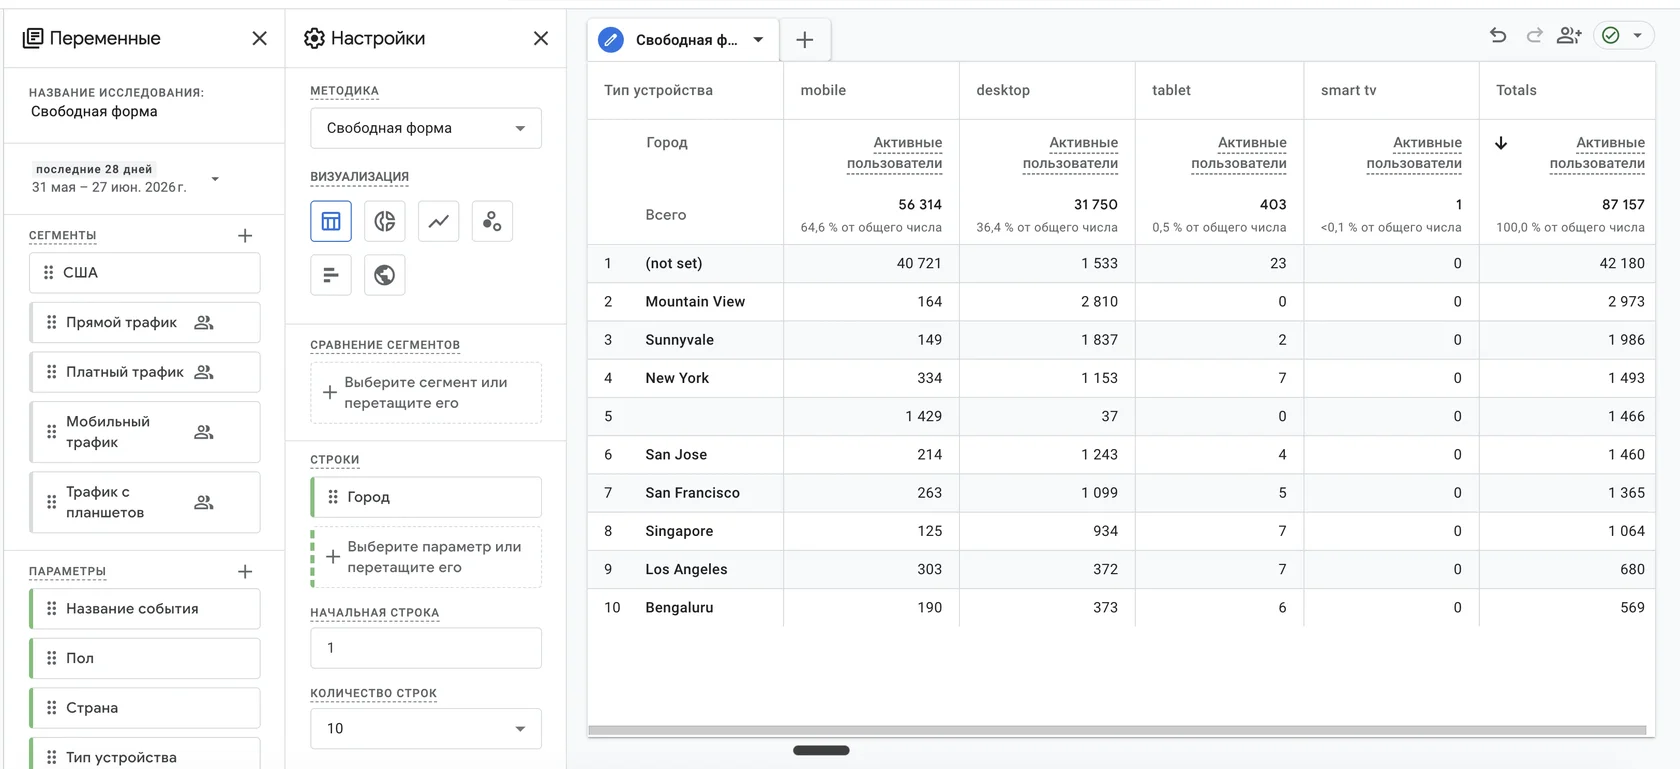
Task: Sort by Totals Активные пользователи column
Action: [x=1596, y=153]
